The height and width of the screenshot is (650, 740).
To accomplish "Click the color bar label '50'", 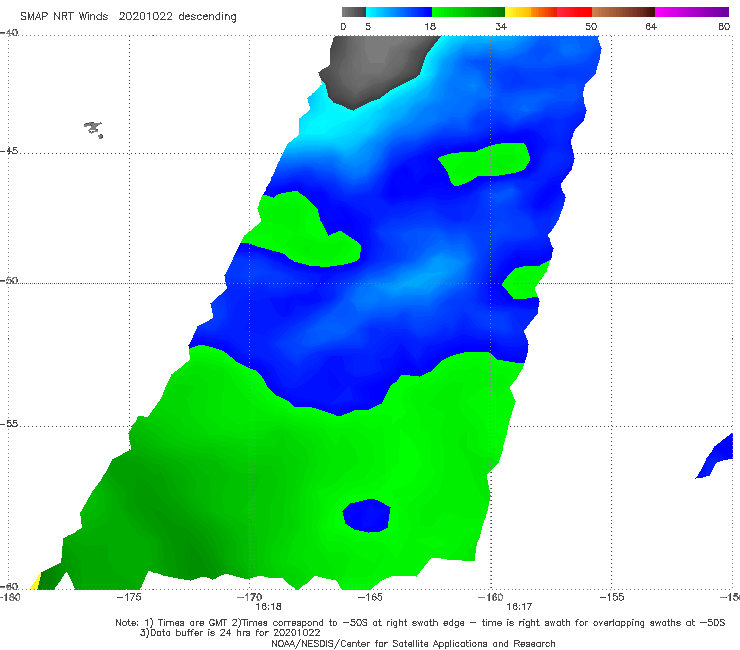I will coord(591,27).
